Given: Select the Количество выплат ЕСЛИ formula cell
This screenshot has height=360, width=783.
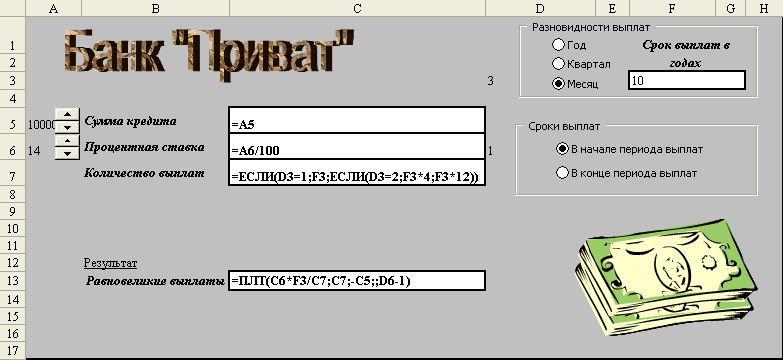Looking at the screenshot, I should coord(357,172).
